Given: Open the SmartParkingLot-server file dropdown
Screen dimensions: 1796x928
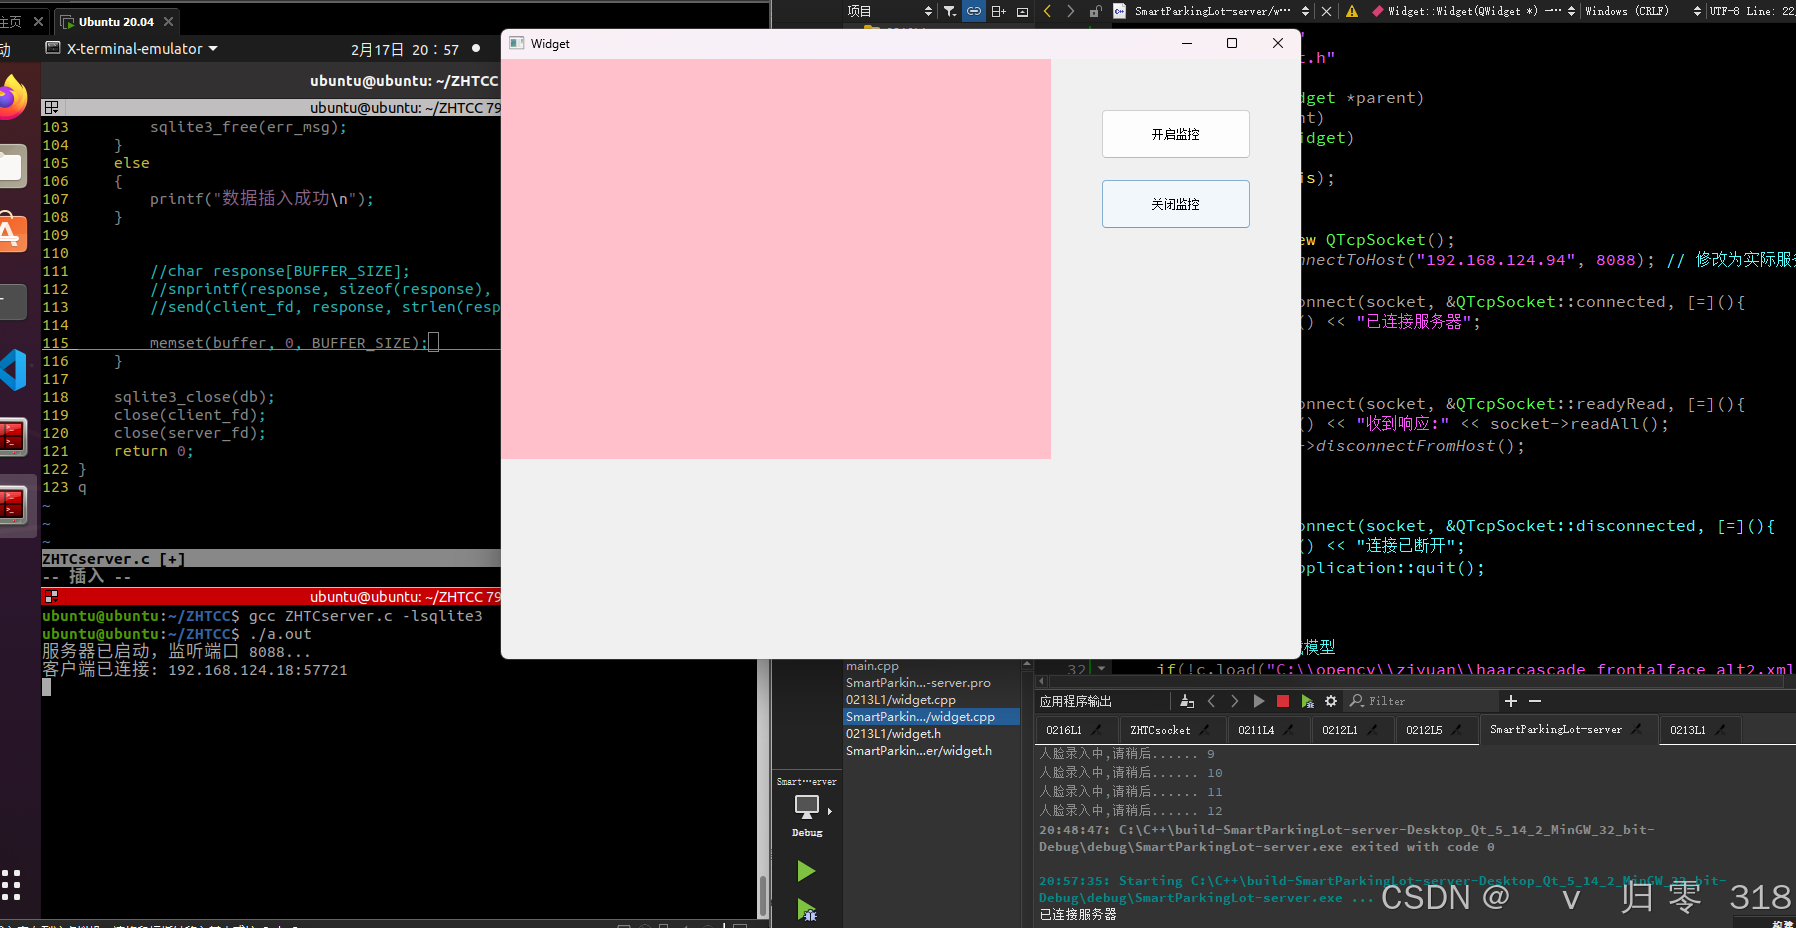Looking at the screenshot, I should tap(1212, 11).
